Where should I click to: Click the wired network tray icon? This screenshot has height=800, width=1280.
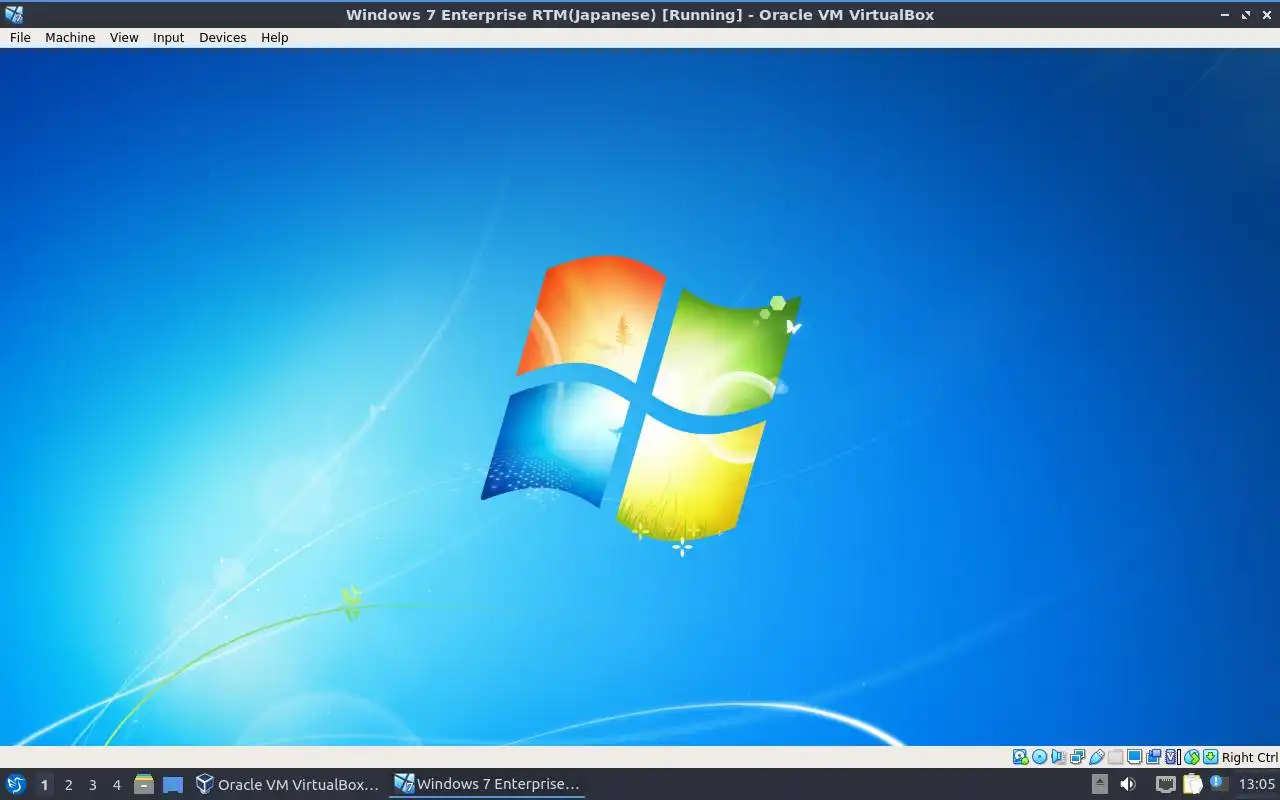(x=1165, y=784)
